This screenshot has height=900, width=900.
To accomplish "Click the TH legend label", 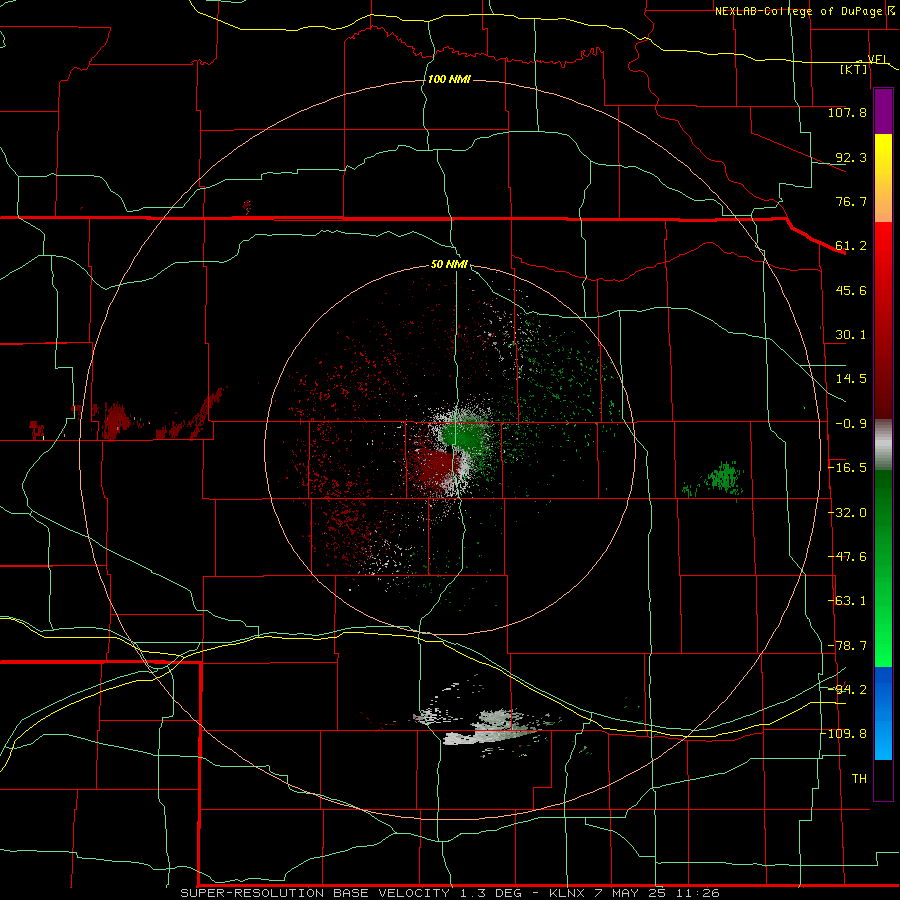I will [x=859, y=779].
